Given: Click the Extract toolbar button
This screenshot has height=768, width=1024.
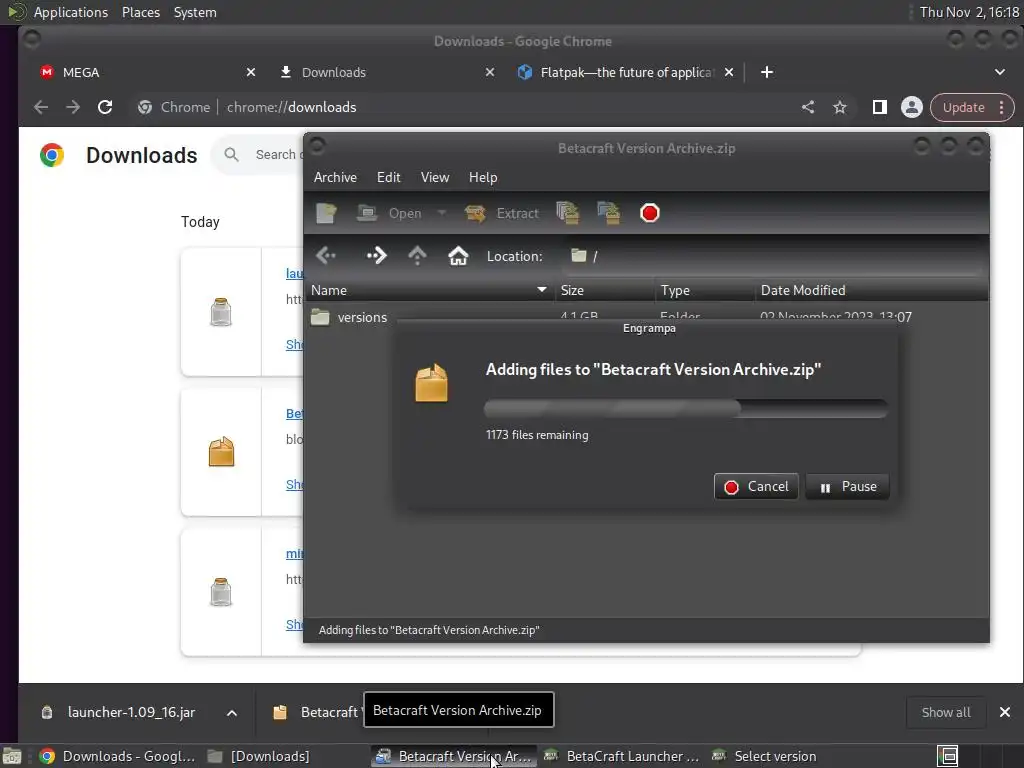Looking at the screenshot, I should pyautogui.click(x=502, y=213).
